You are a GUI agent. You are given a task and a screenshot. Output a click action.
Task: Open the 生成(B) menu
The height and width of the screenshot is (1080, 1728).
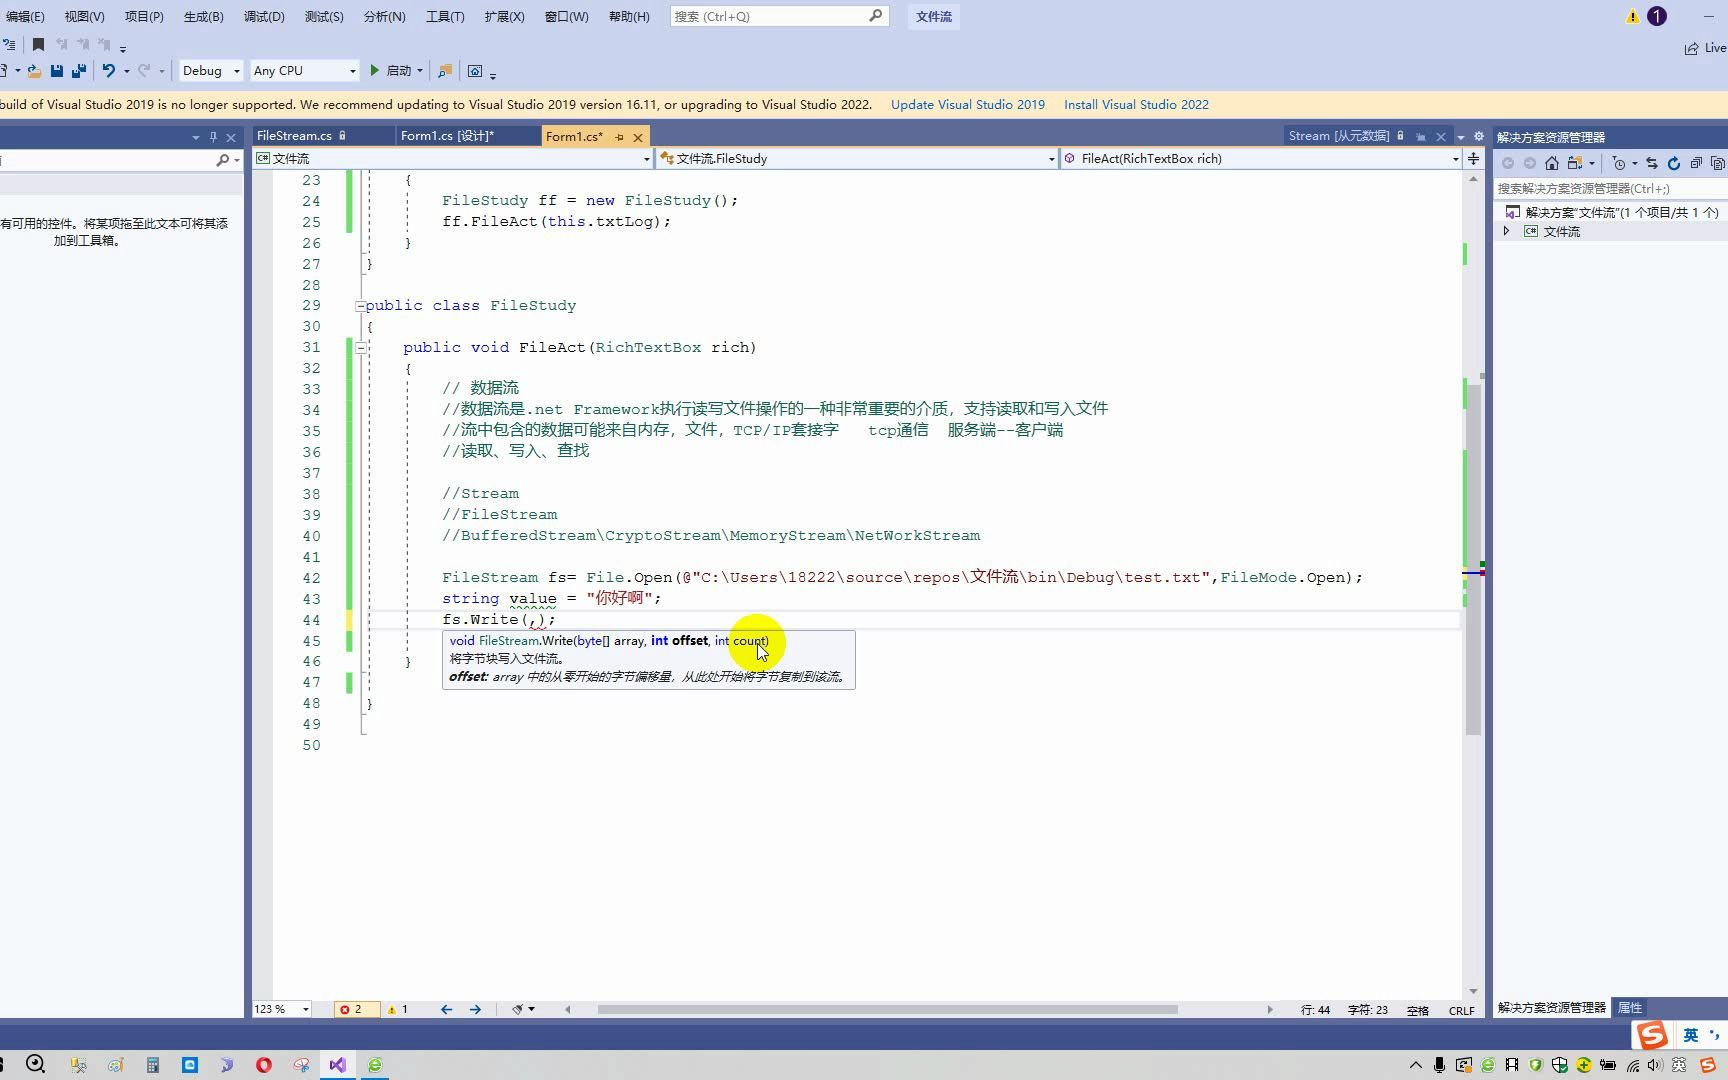(x=203, y=17)
